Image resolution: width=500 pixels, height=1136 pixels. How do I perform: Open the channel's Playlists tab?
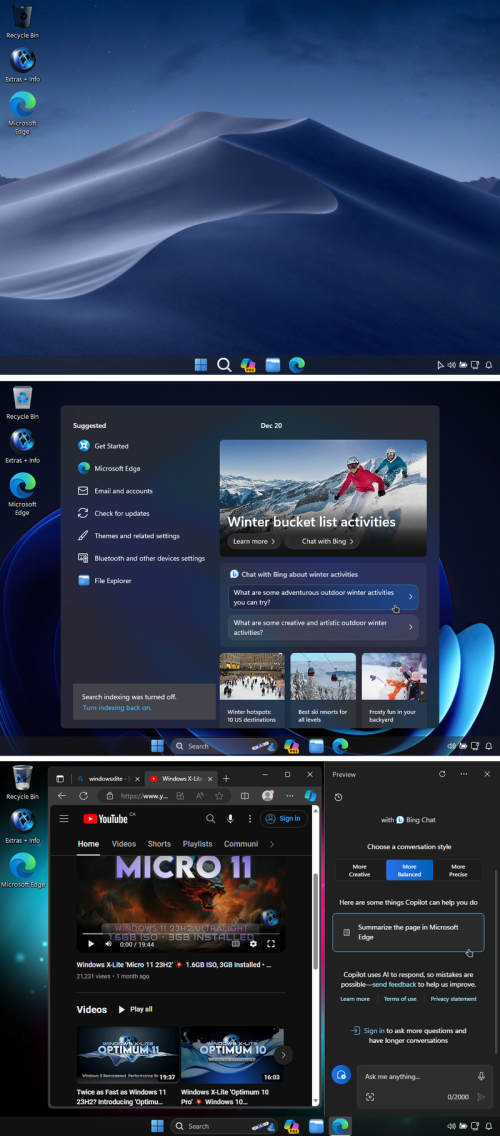point(197,844)
